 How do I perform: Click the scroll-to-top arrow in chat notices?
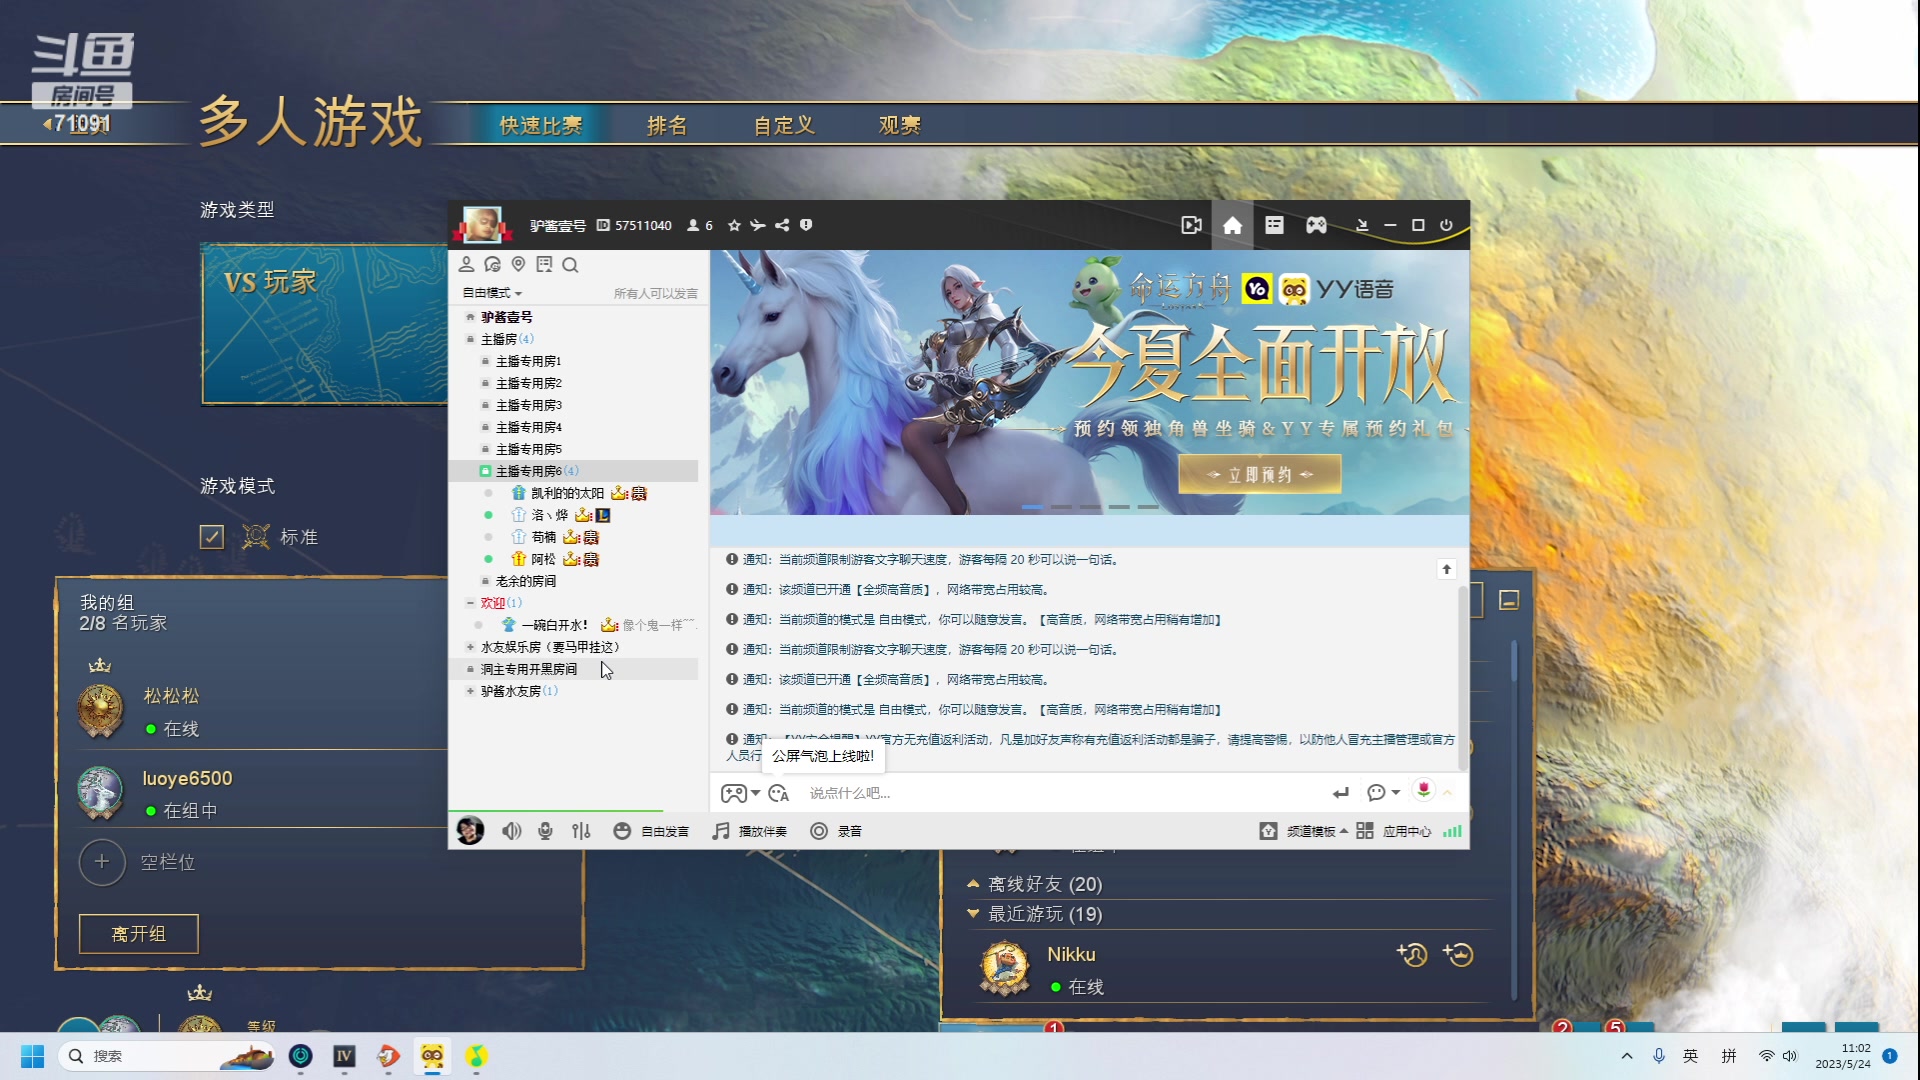pos(1446,569)
